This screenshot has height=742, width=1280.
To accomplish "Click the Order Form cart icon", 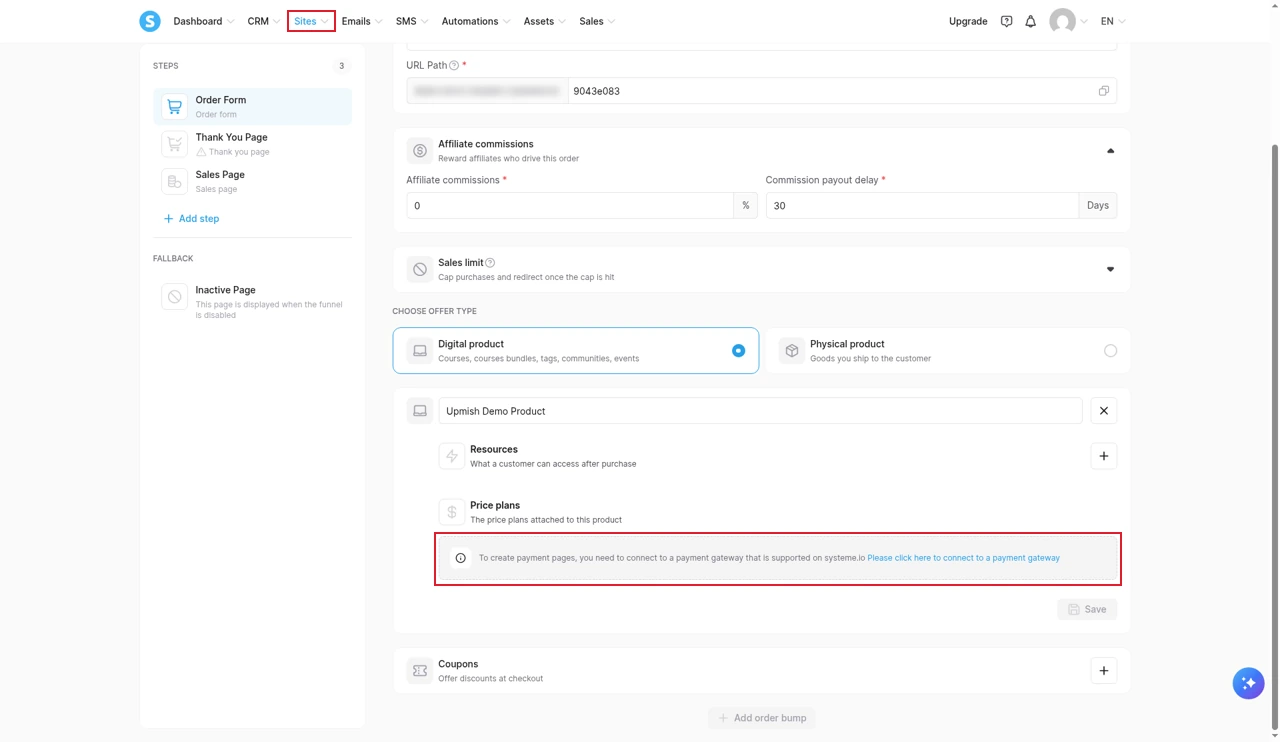I will 174,107.
